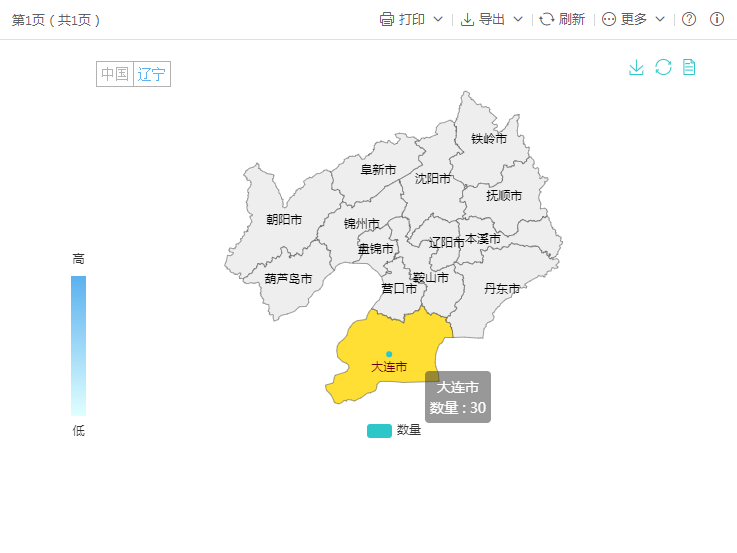The width and height of the screenshot is (737, 553).
Task: Expand the 打印 dropdown arrow
Action: pyautogui.click(x=438, y=19)
